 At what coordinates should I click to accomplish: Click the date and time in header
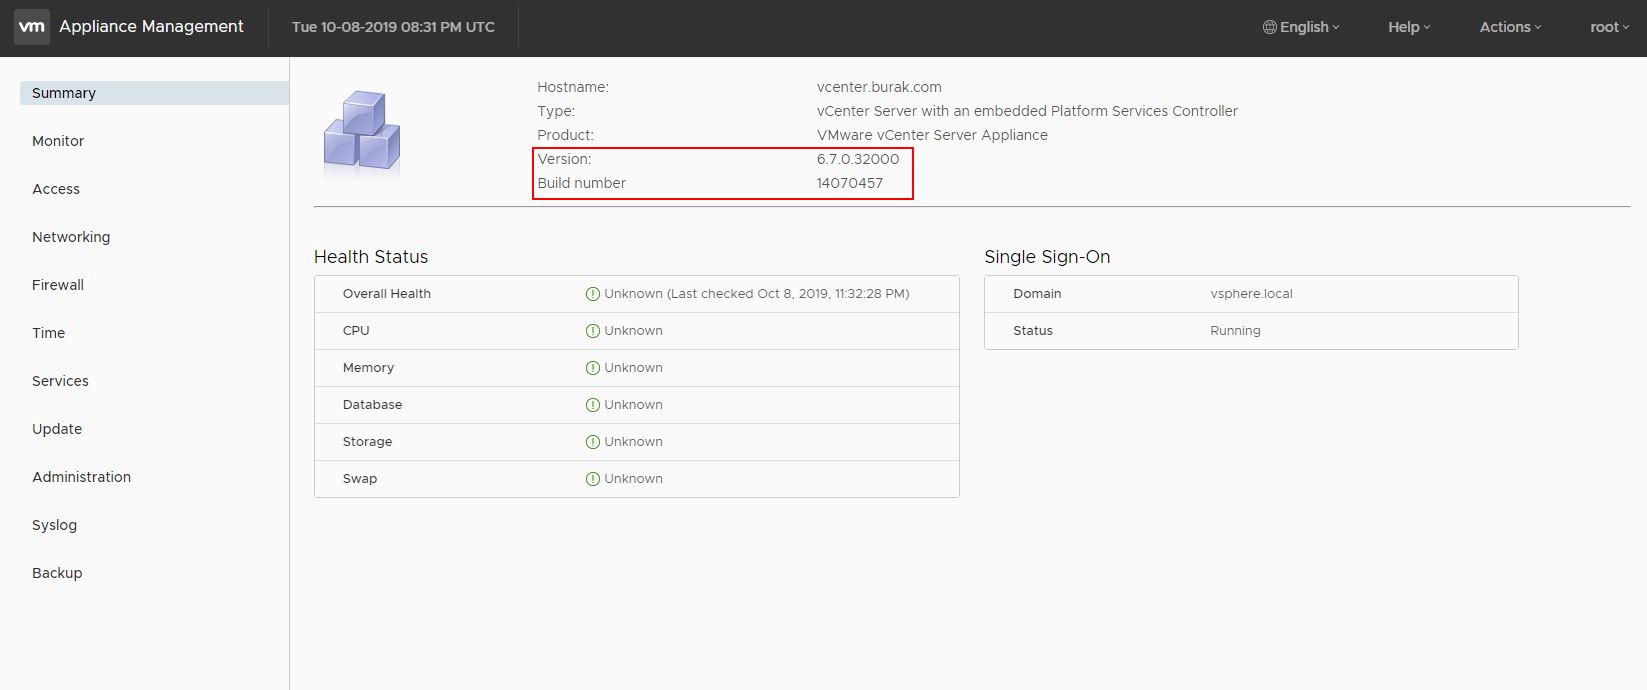(x=393, y=27)
